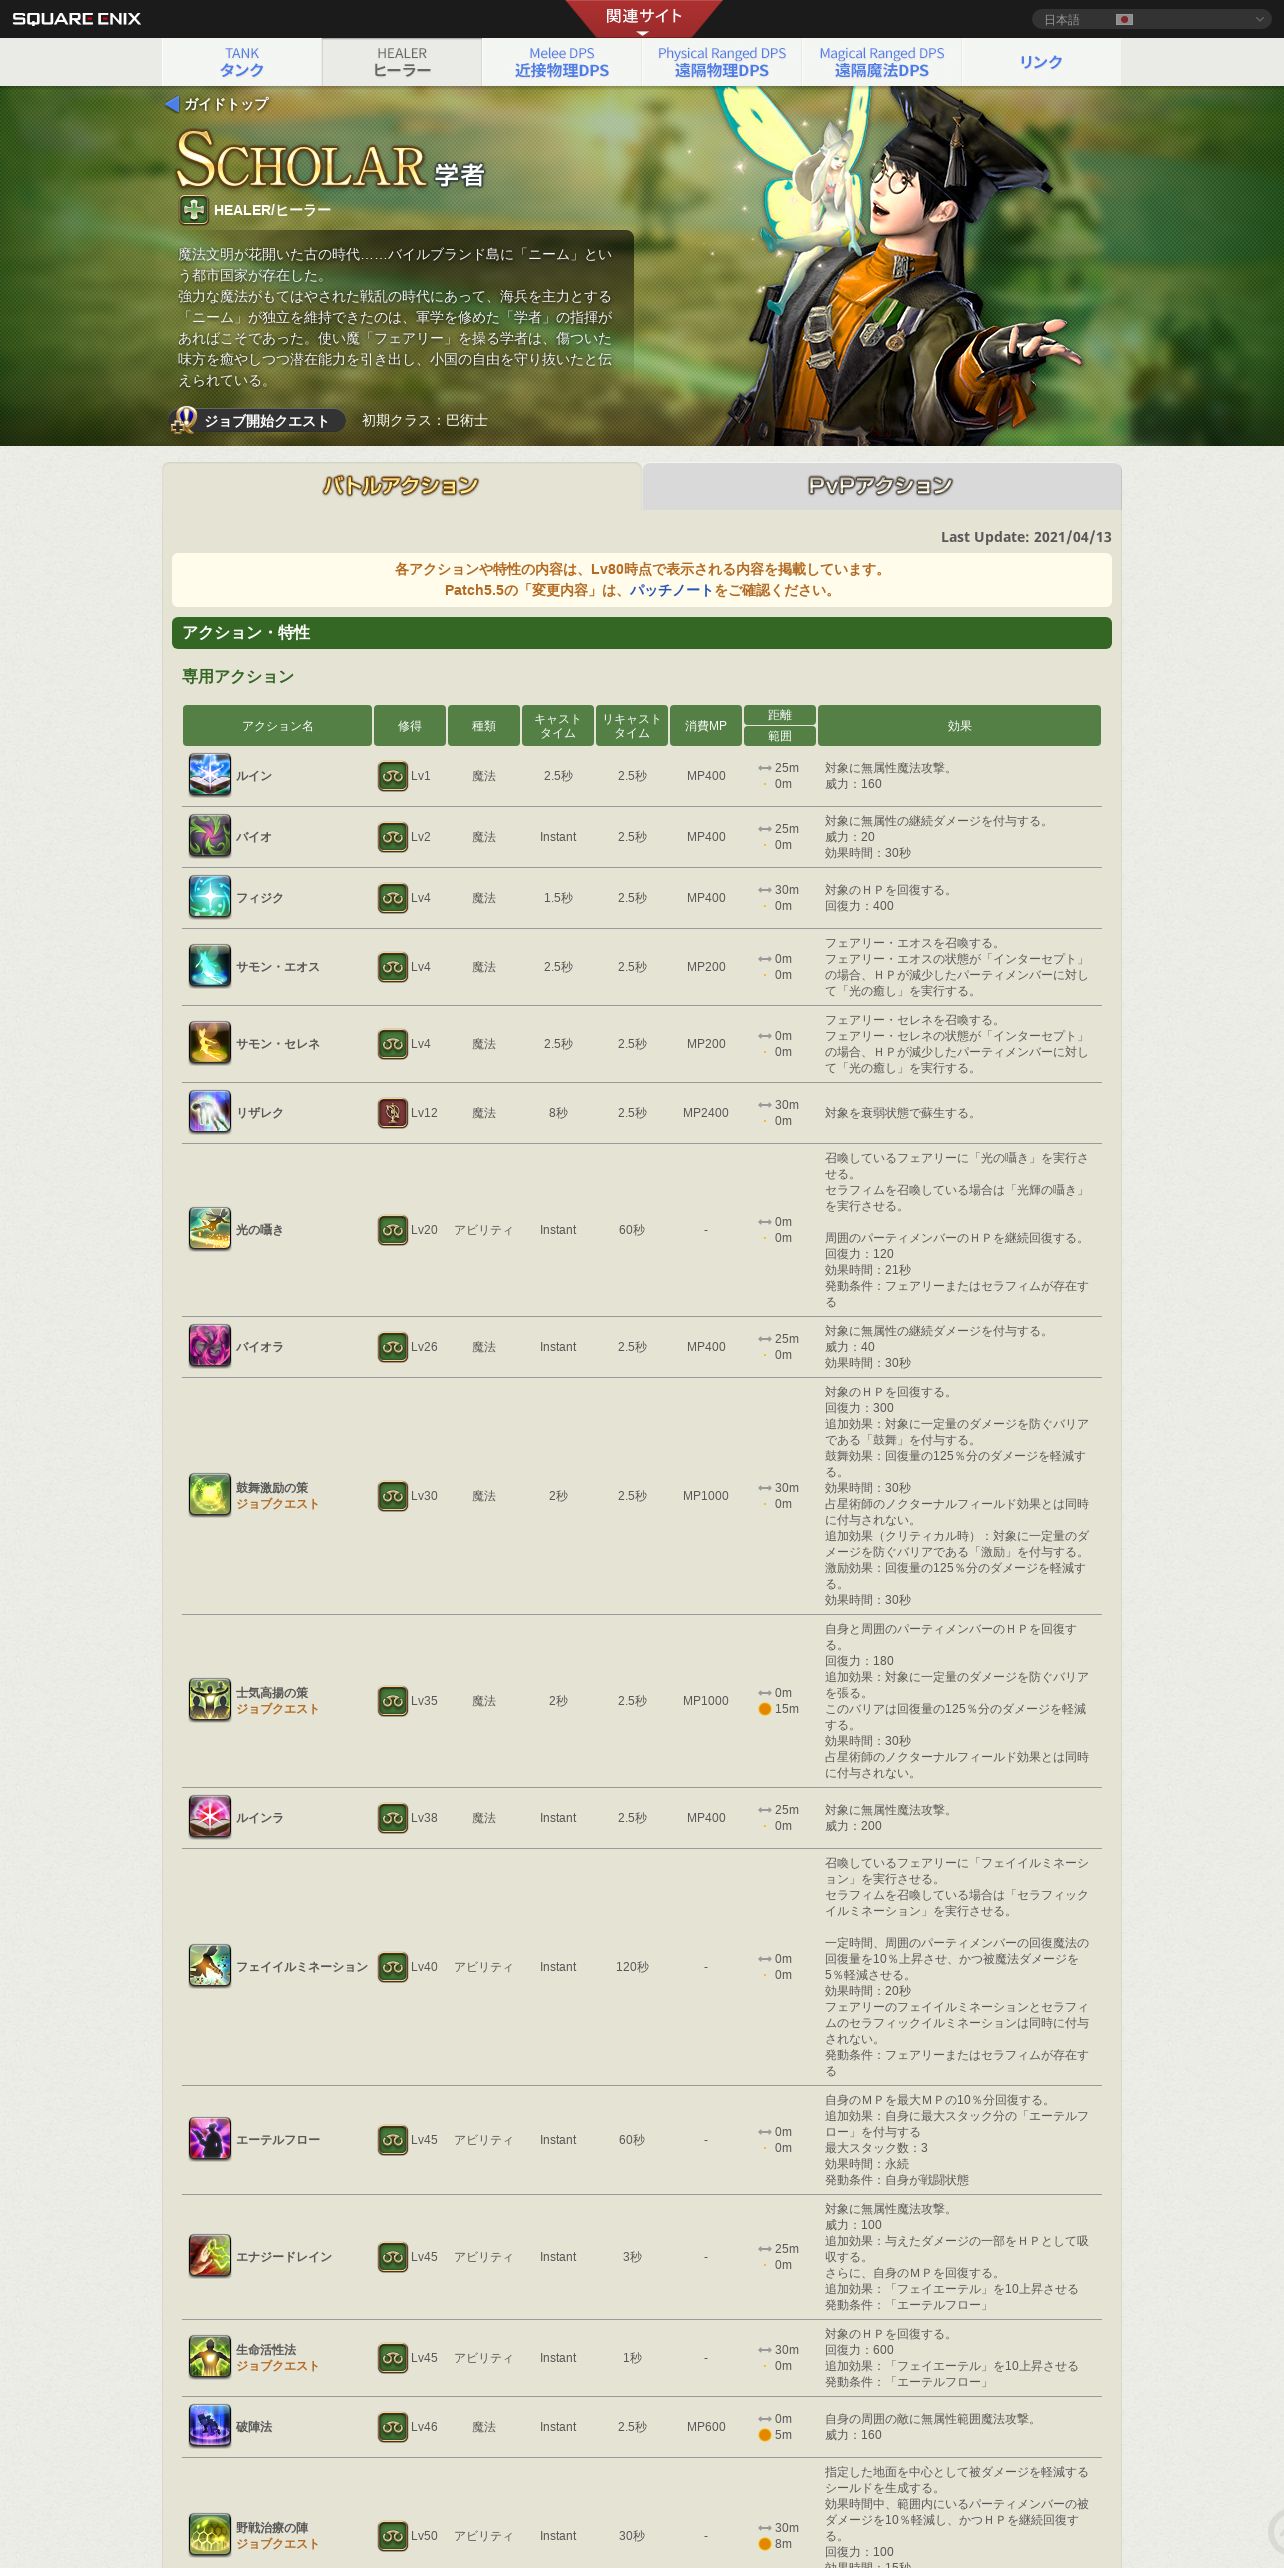Click the ルインラ action icon
Image resolution: width=1284 pixels, height=2568 pixels.
tap(210, 1818)
